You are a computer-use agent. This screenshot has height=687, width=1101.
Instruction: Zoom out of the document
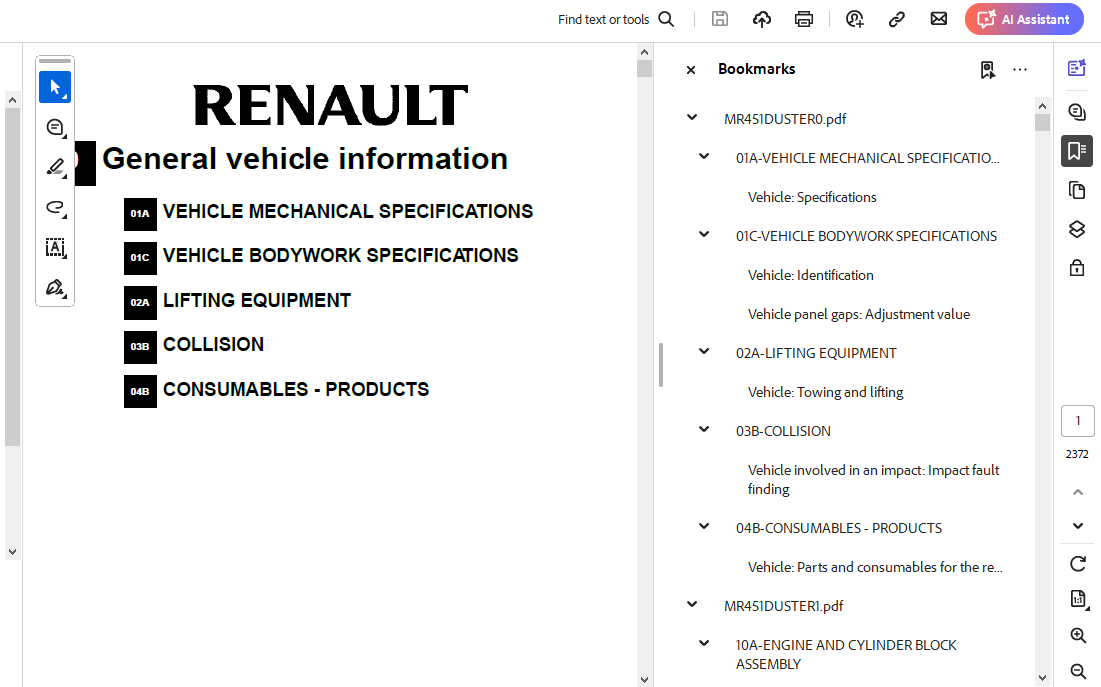1078,672
